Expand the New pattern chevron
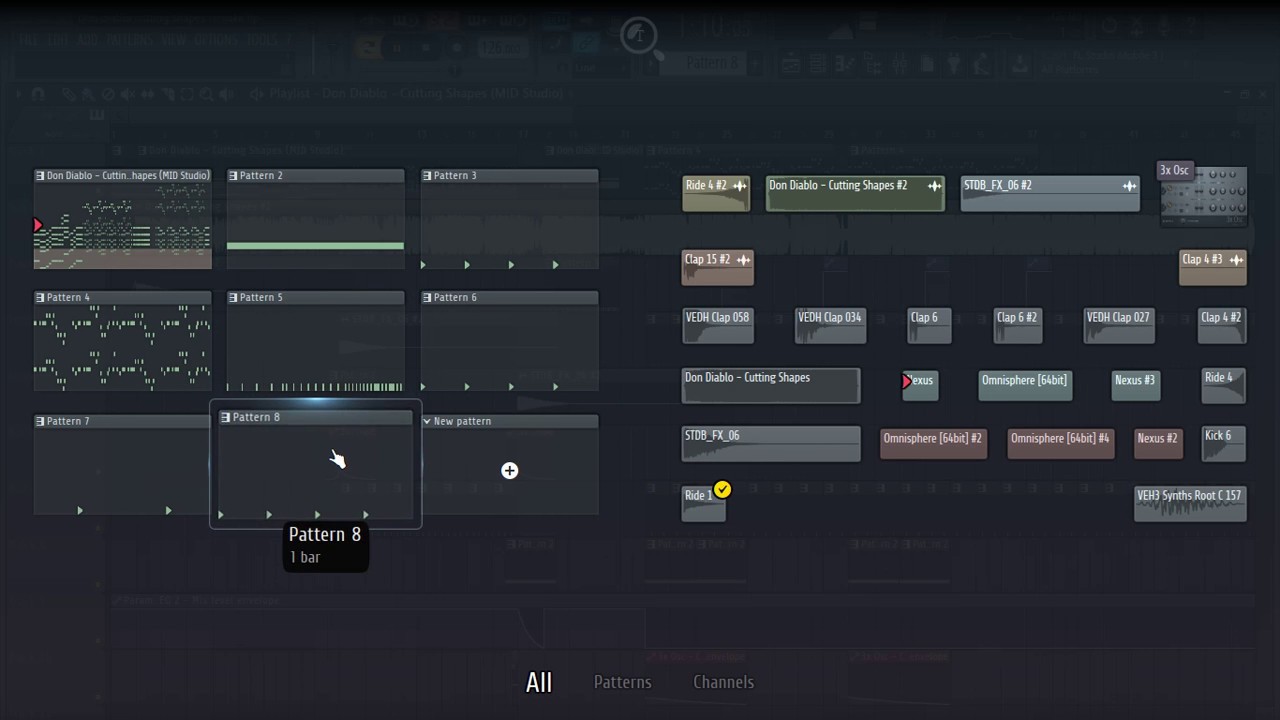Image resolution: width=1280 pixels, height=720 pixels. tap(427, 422)
